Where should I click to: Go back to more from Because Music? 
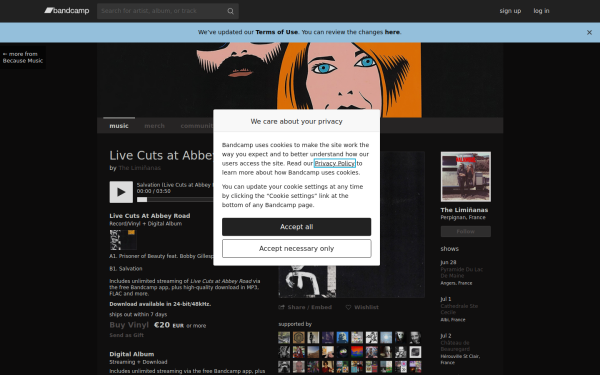click(23, 57)
